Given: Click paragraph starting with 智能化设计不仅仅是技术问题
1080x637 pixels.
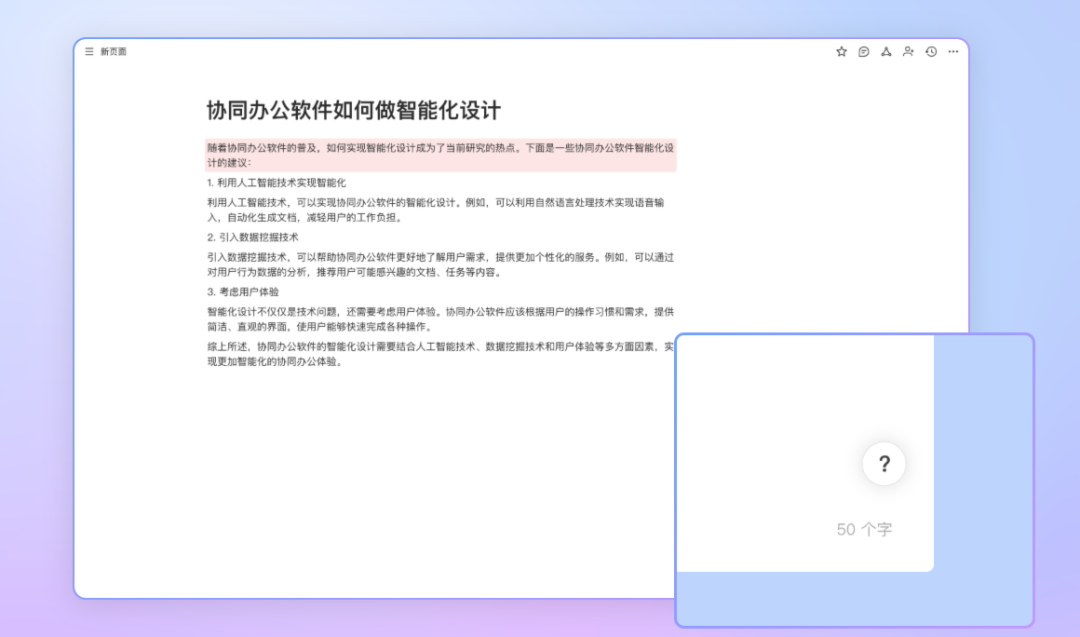Looking at the screenshot, I should pyautogui.click(x=440, y=318).
